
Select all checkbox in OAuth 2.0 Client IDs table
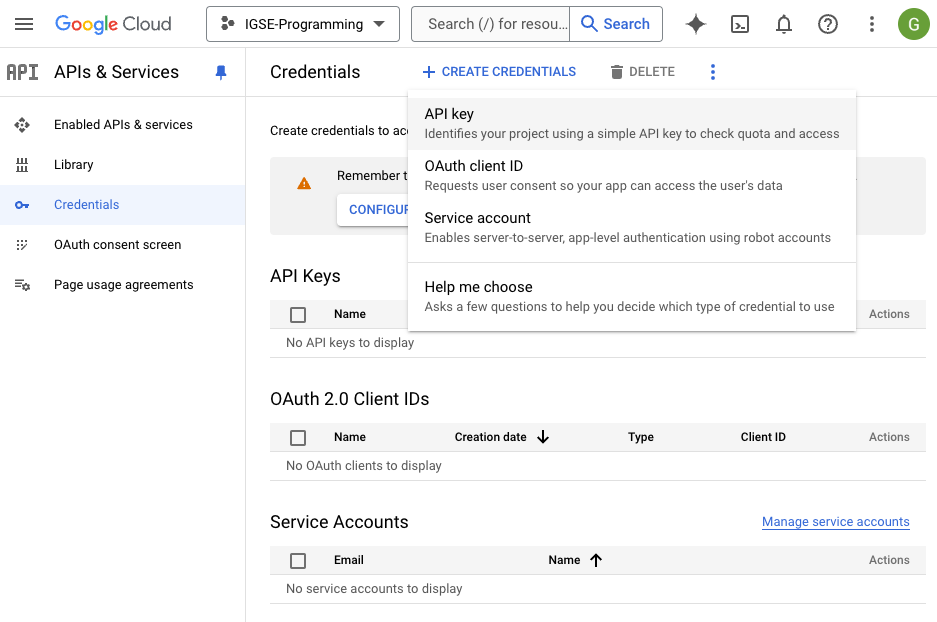(x=298, y=437)
